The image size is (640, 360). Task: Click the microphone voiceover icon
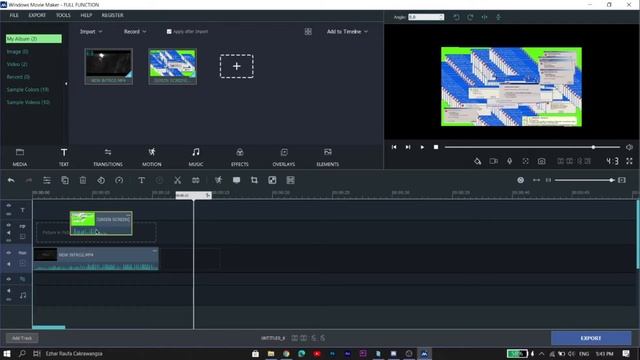pos(509,161)
